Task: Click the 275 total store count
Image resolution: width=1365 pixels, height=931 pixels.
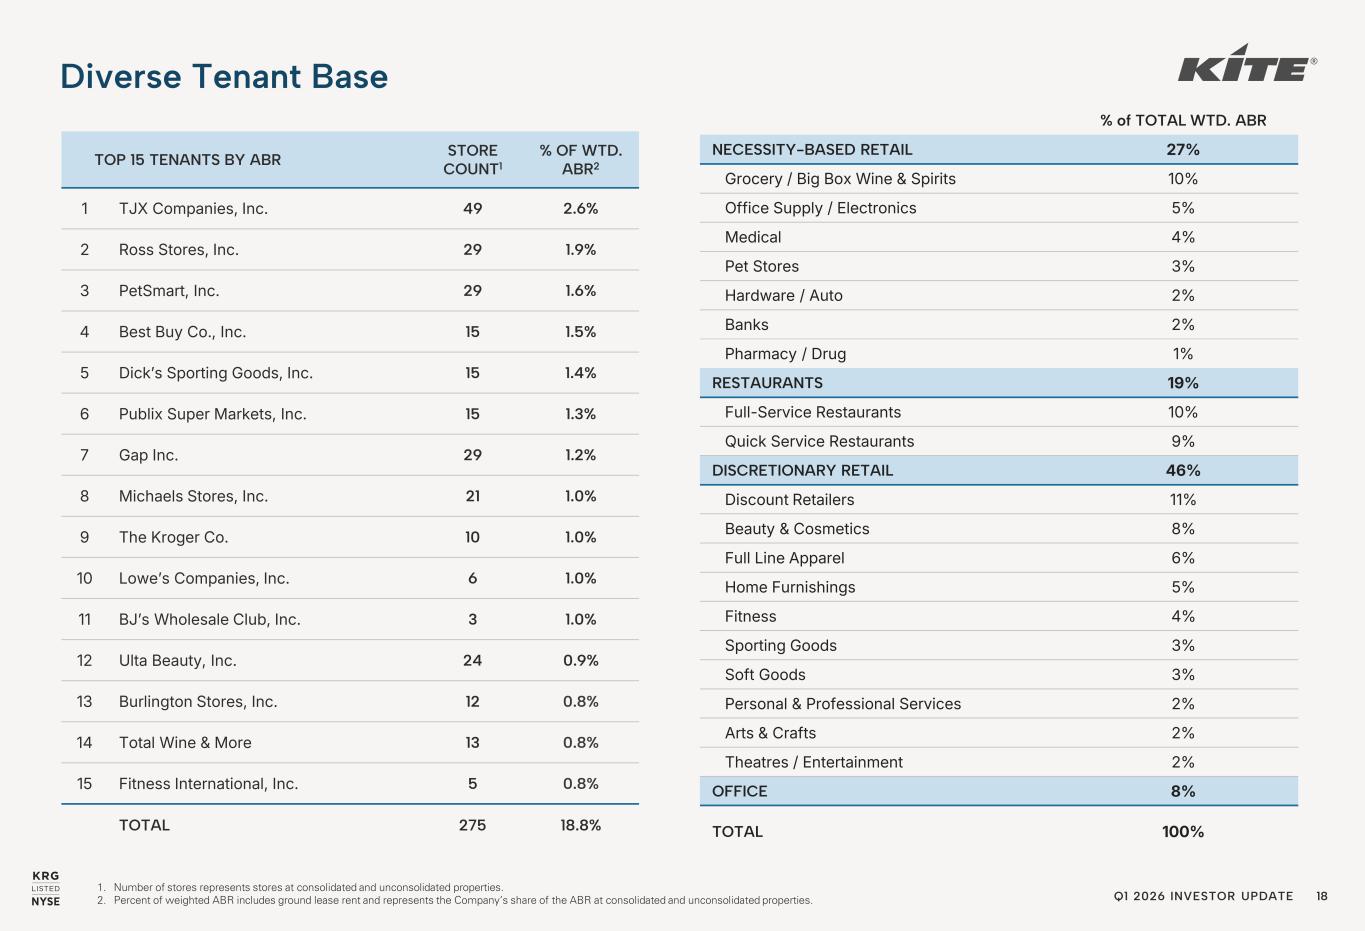Action: click(x=472, y=825)
